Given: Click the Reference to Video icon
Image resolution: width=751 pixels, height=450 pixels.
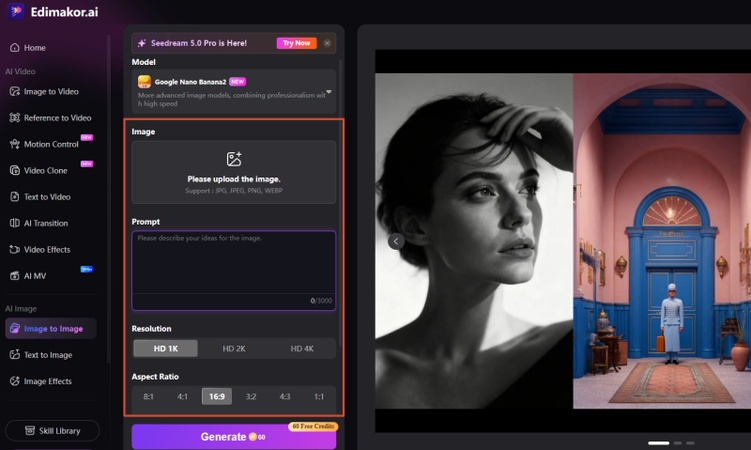Looking at the screenshot, I should [x=15, y=118].
